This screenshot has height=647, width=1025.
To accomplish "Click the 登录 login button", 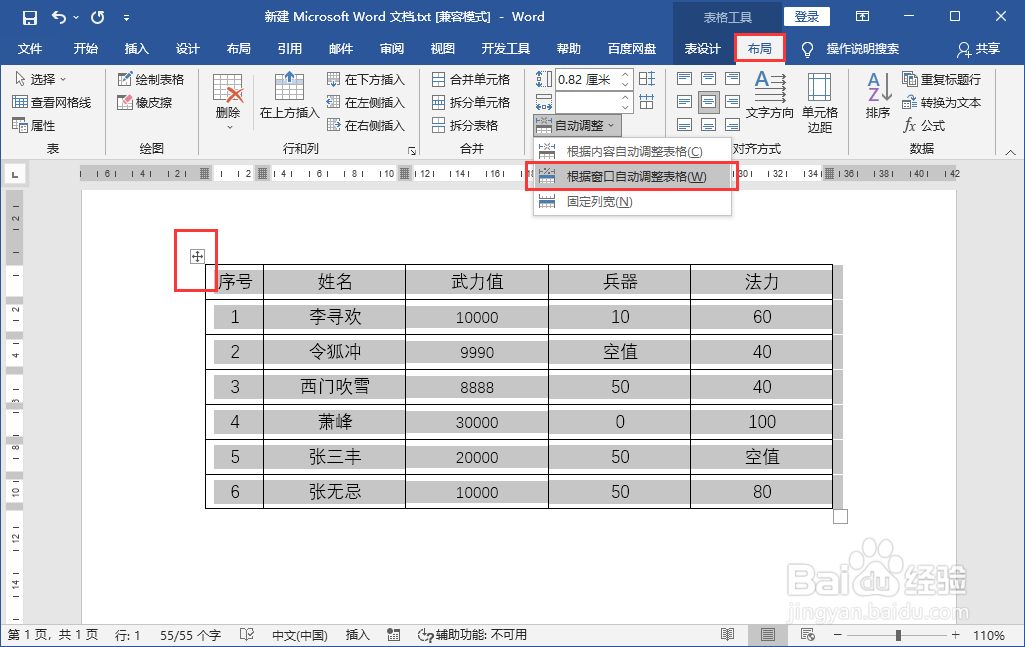I will (807, 16).
